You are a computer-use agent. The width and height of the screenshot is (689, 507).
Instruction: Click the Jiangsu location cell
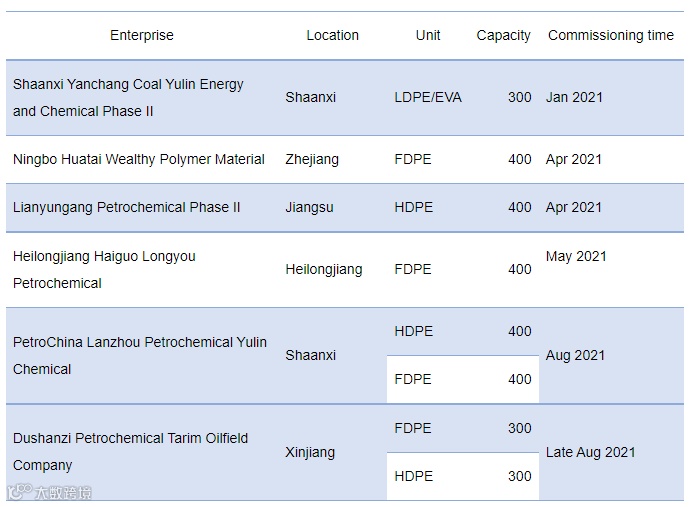[309, 207]
